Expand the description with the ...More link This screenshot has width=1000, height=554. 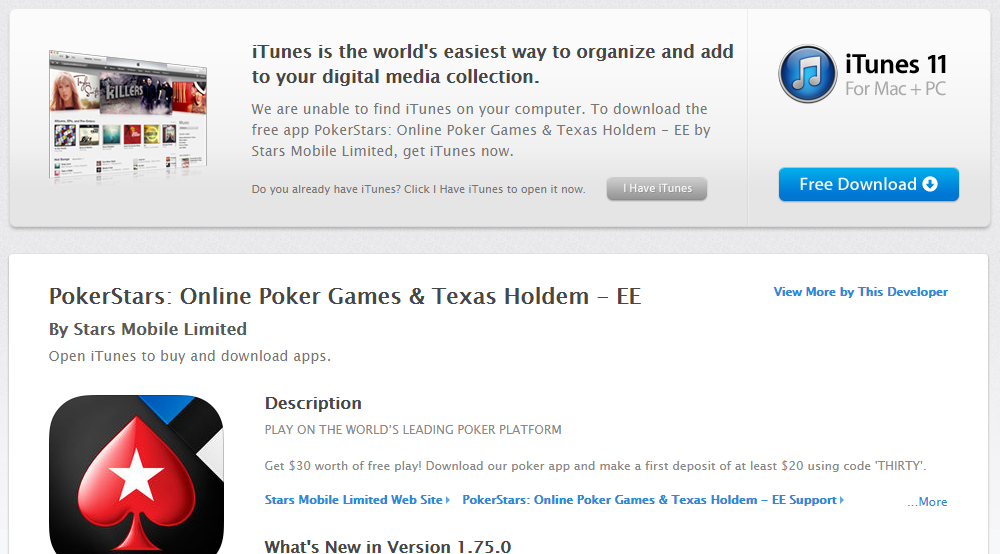point(927,502)
